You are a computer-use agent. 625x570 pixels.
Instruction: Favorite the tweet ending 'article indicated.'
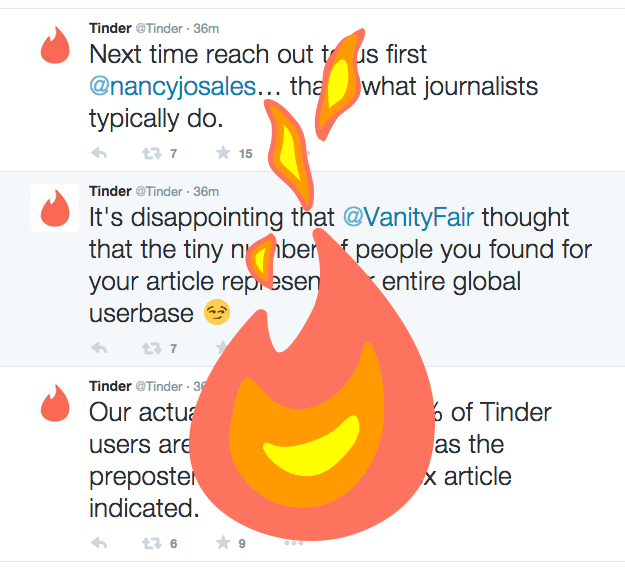tap(223, 542)
